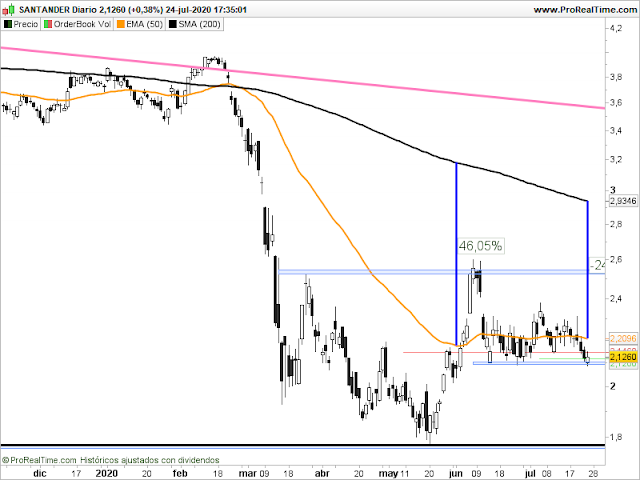Click 'Históricos ajustados con dividendos' text
Viewport: 640px width, 480px height.
pos(149,460)
